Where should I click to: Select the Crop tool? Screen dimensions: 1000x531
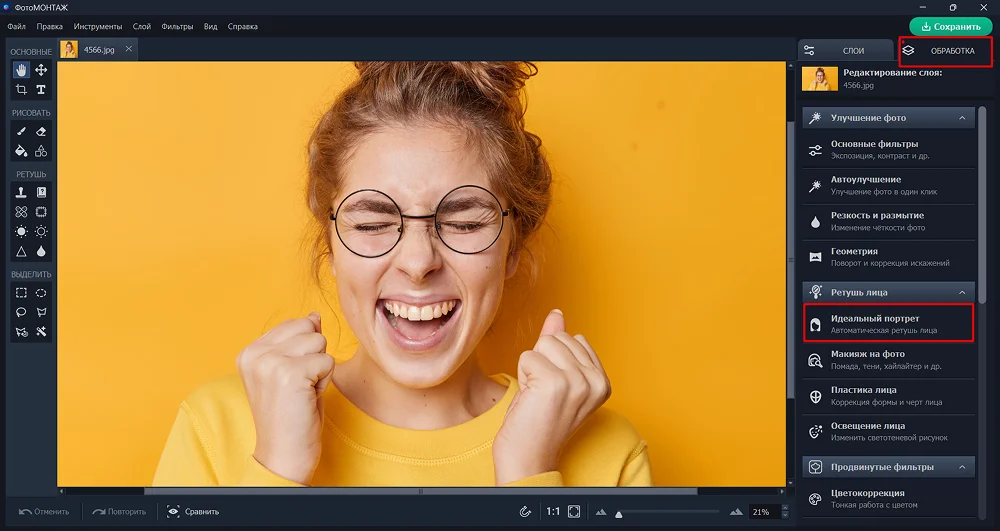click(21, 90)
